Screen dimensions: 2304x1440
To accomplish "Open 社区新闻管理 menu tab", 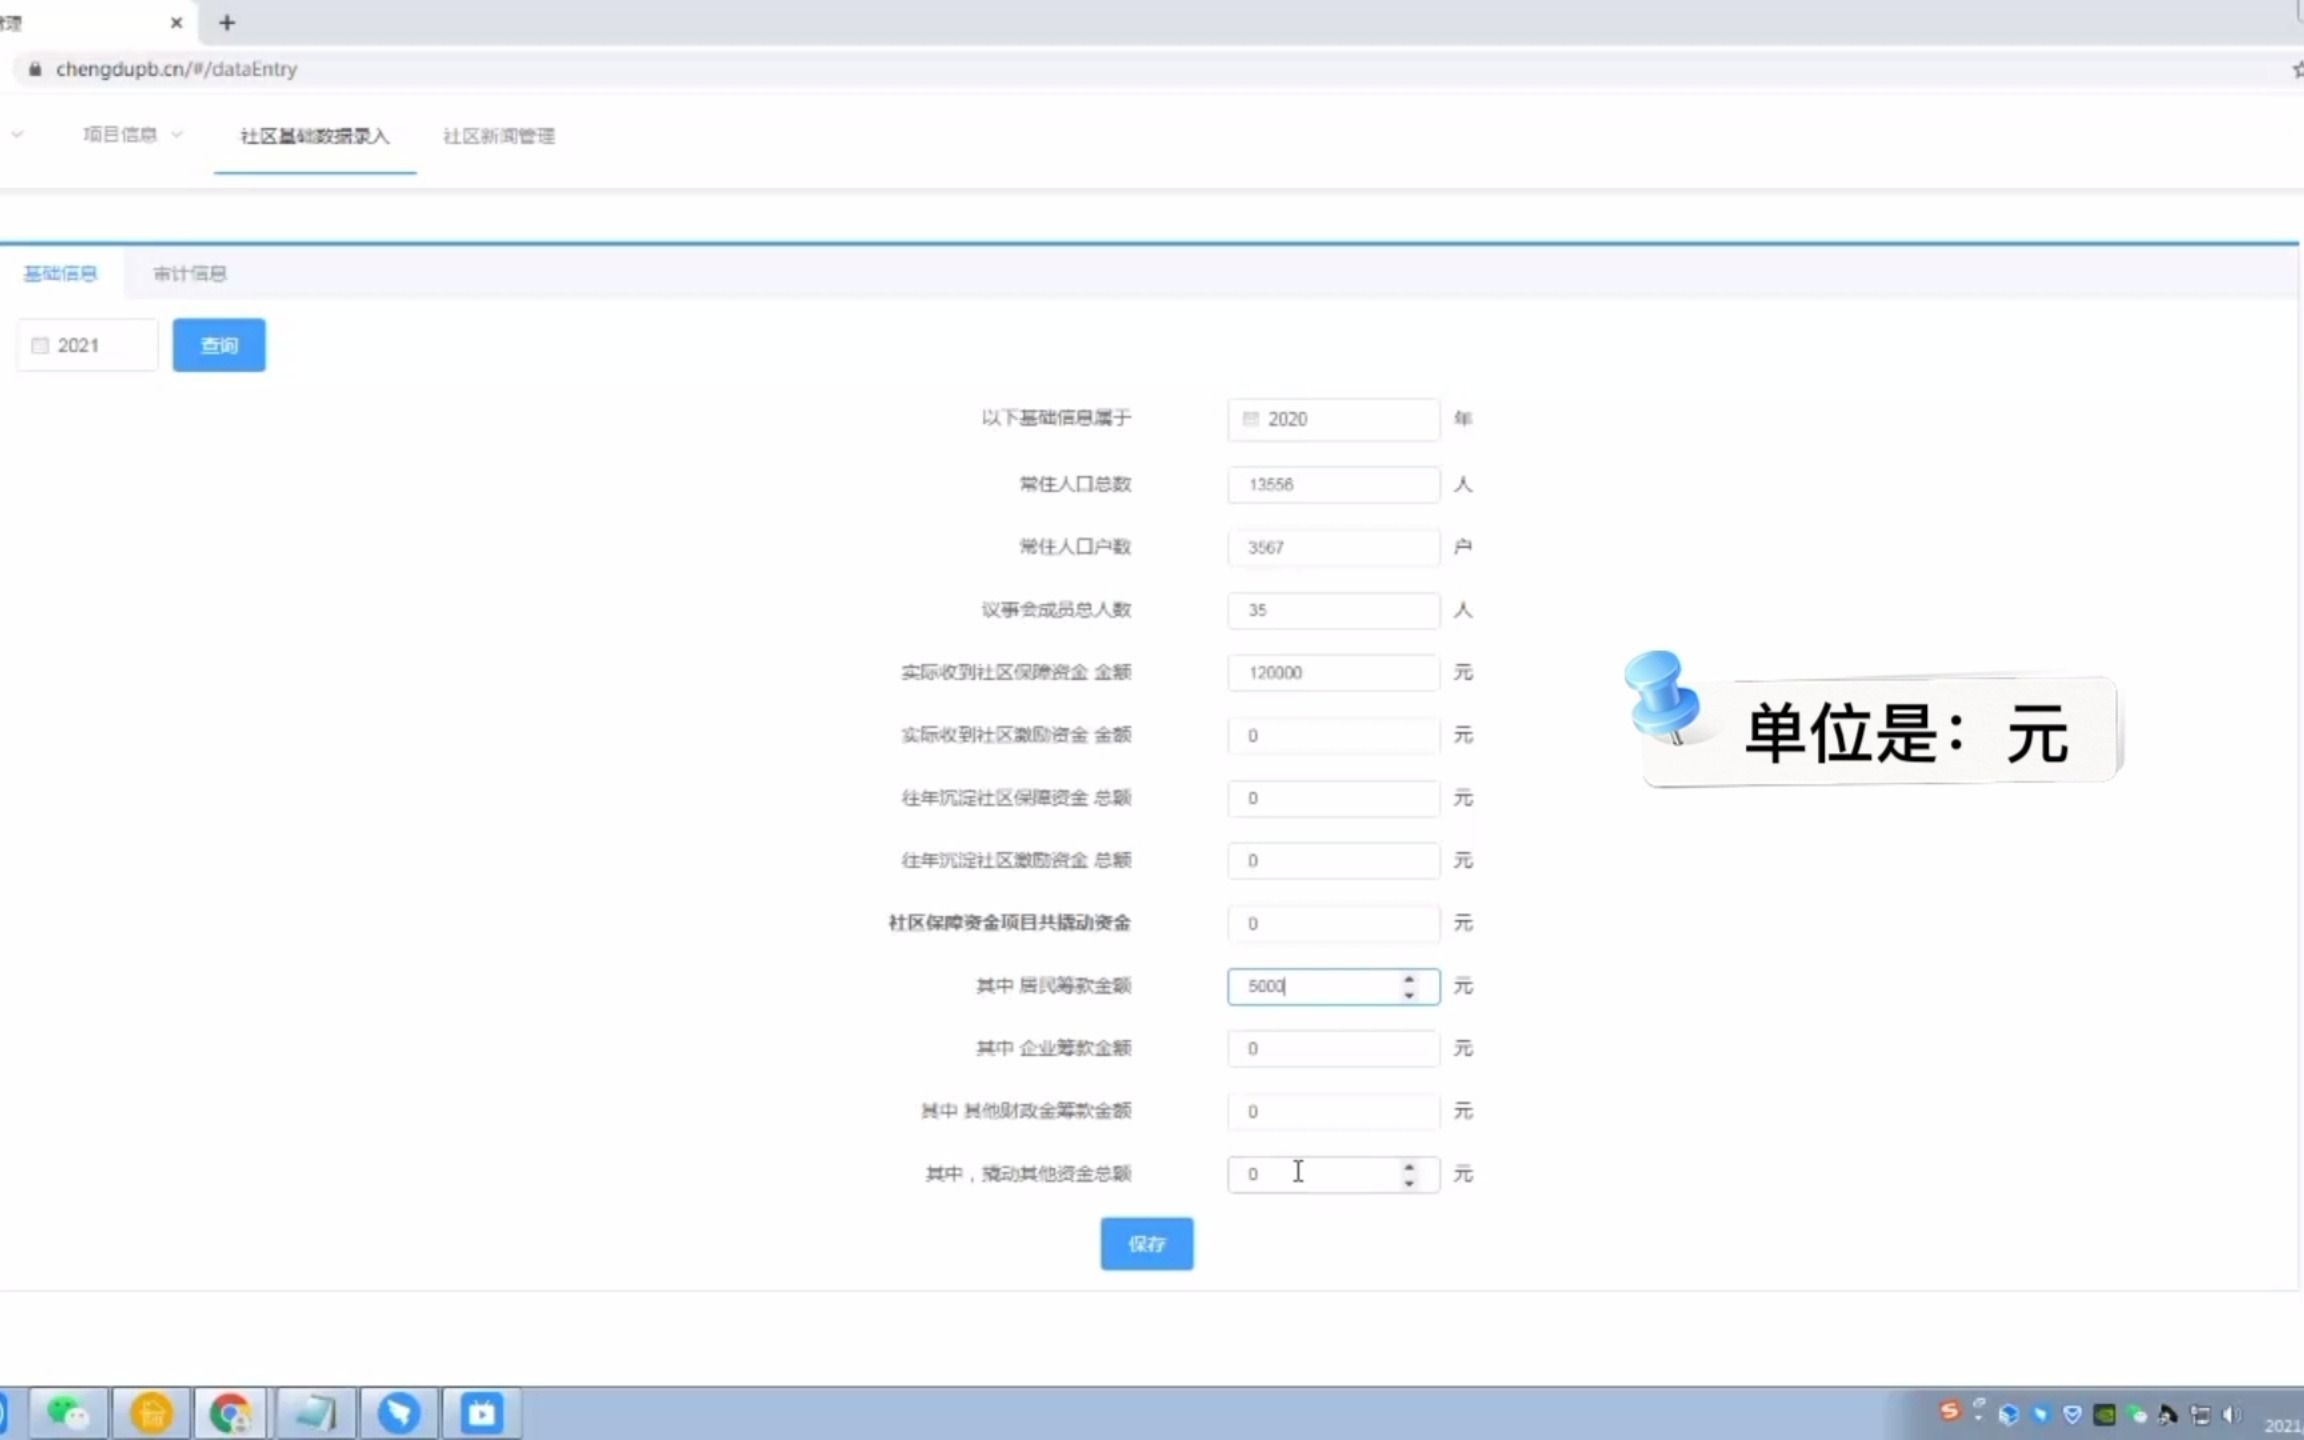I will pos(498,136).
